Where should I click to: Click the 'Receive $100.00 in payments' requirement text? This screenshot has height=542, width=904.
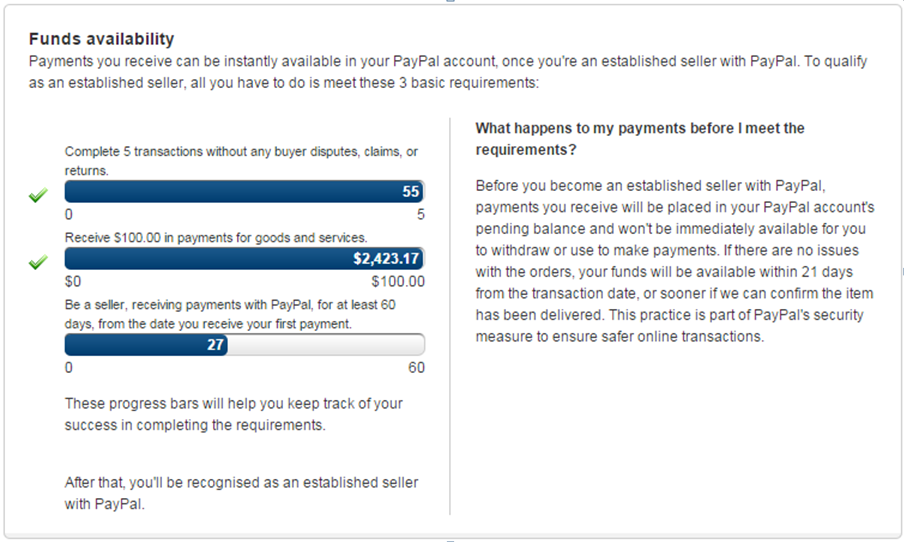pos(216,238)
